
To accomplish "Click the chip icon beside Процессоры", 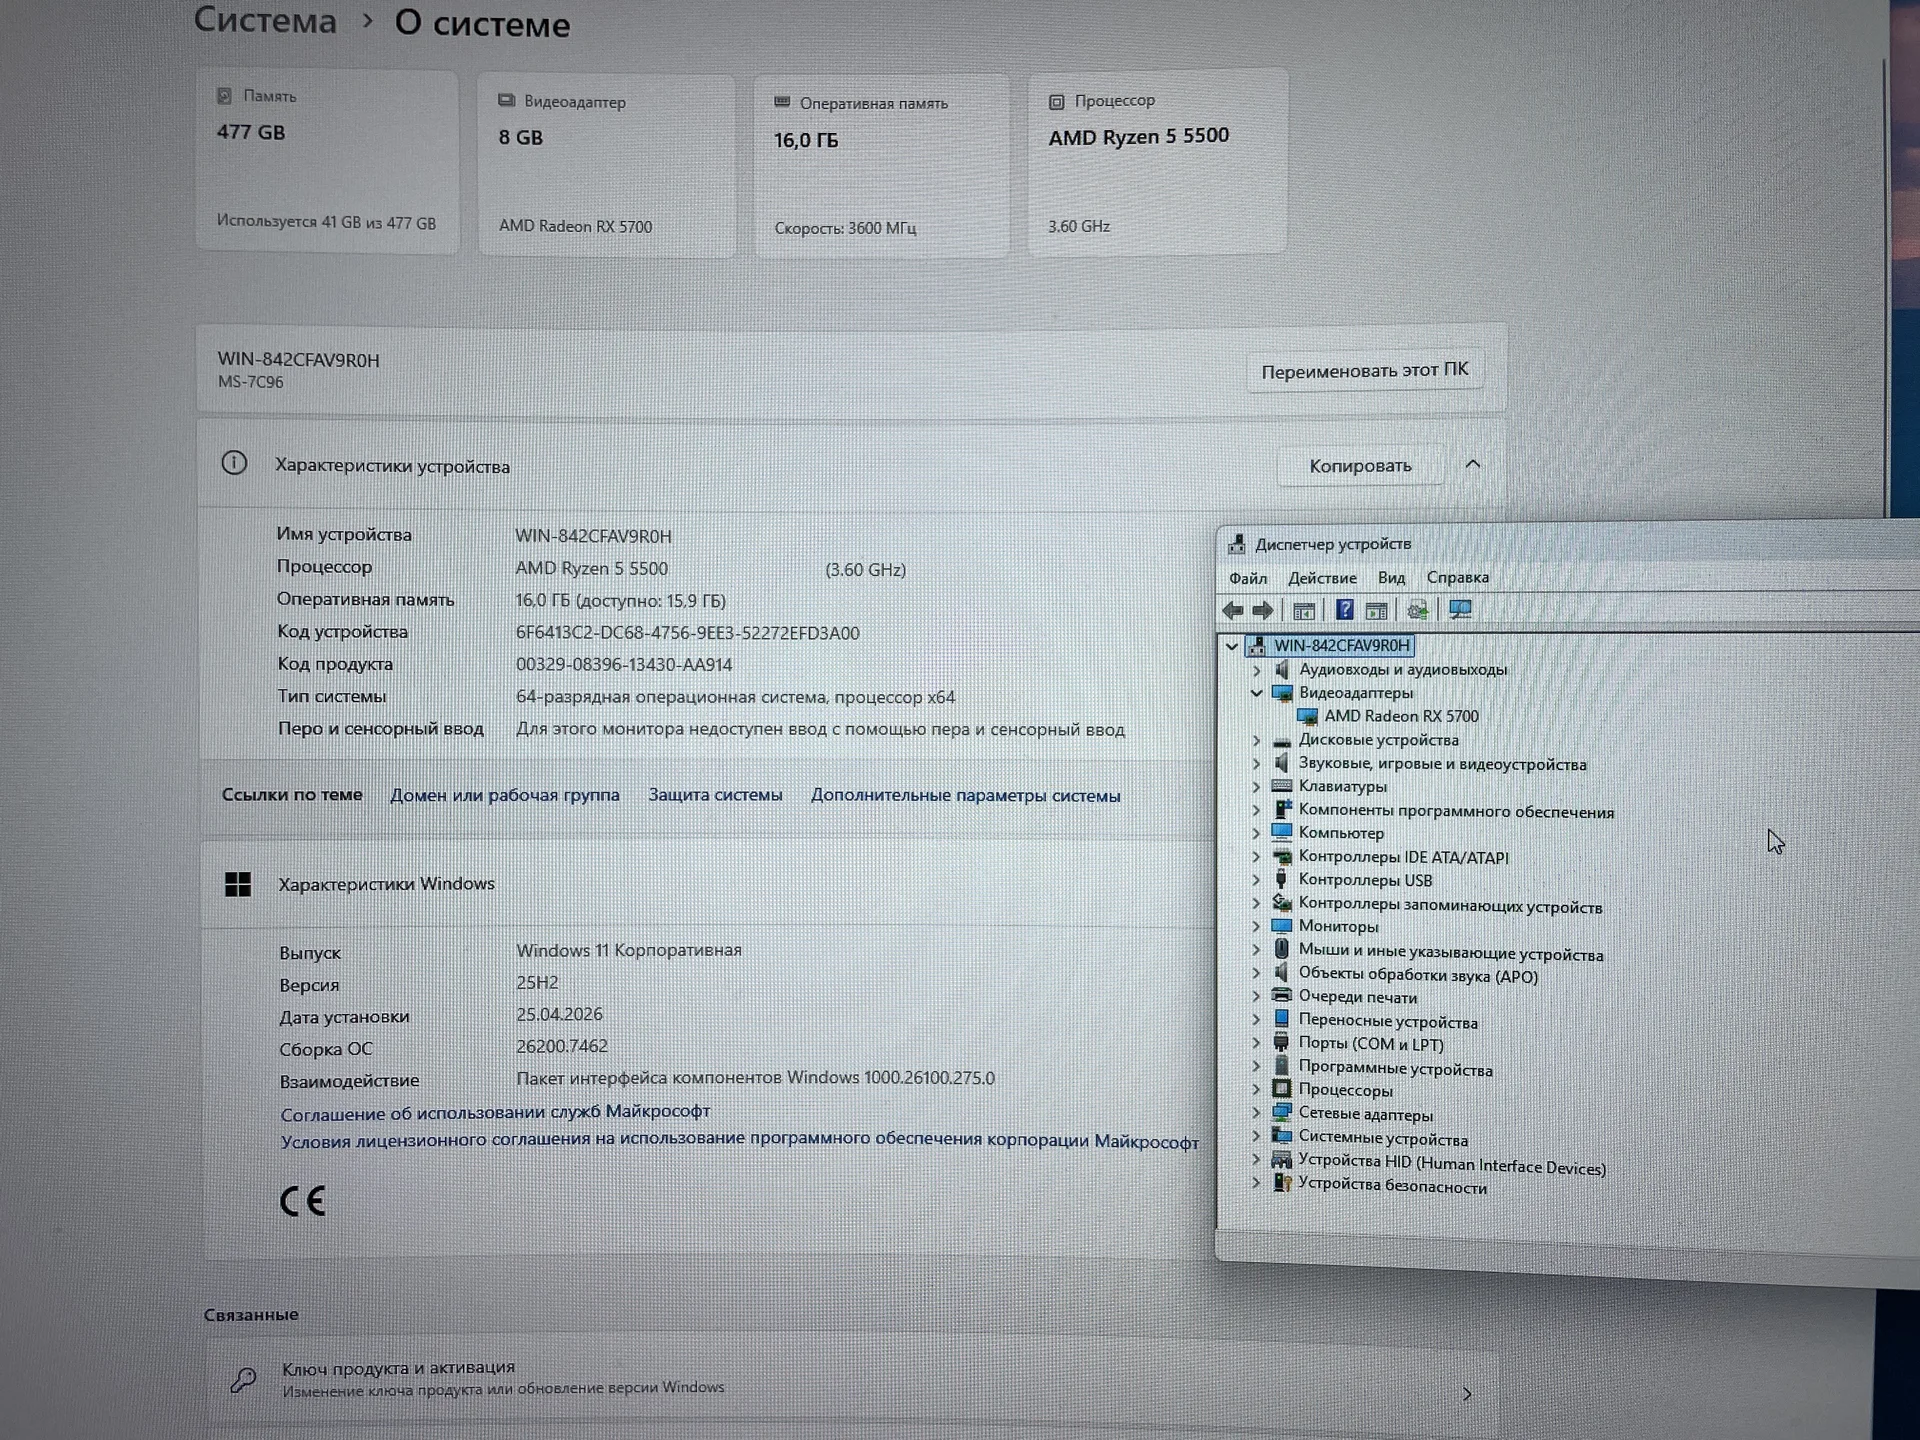I will (x=1282, y=1089).
